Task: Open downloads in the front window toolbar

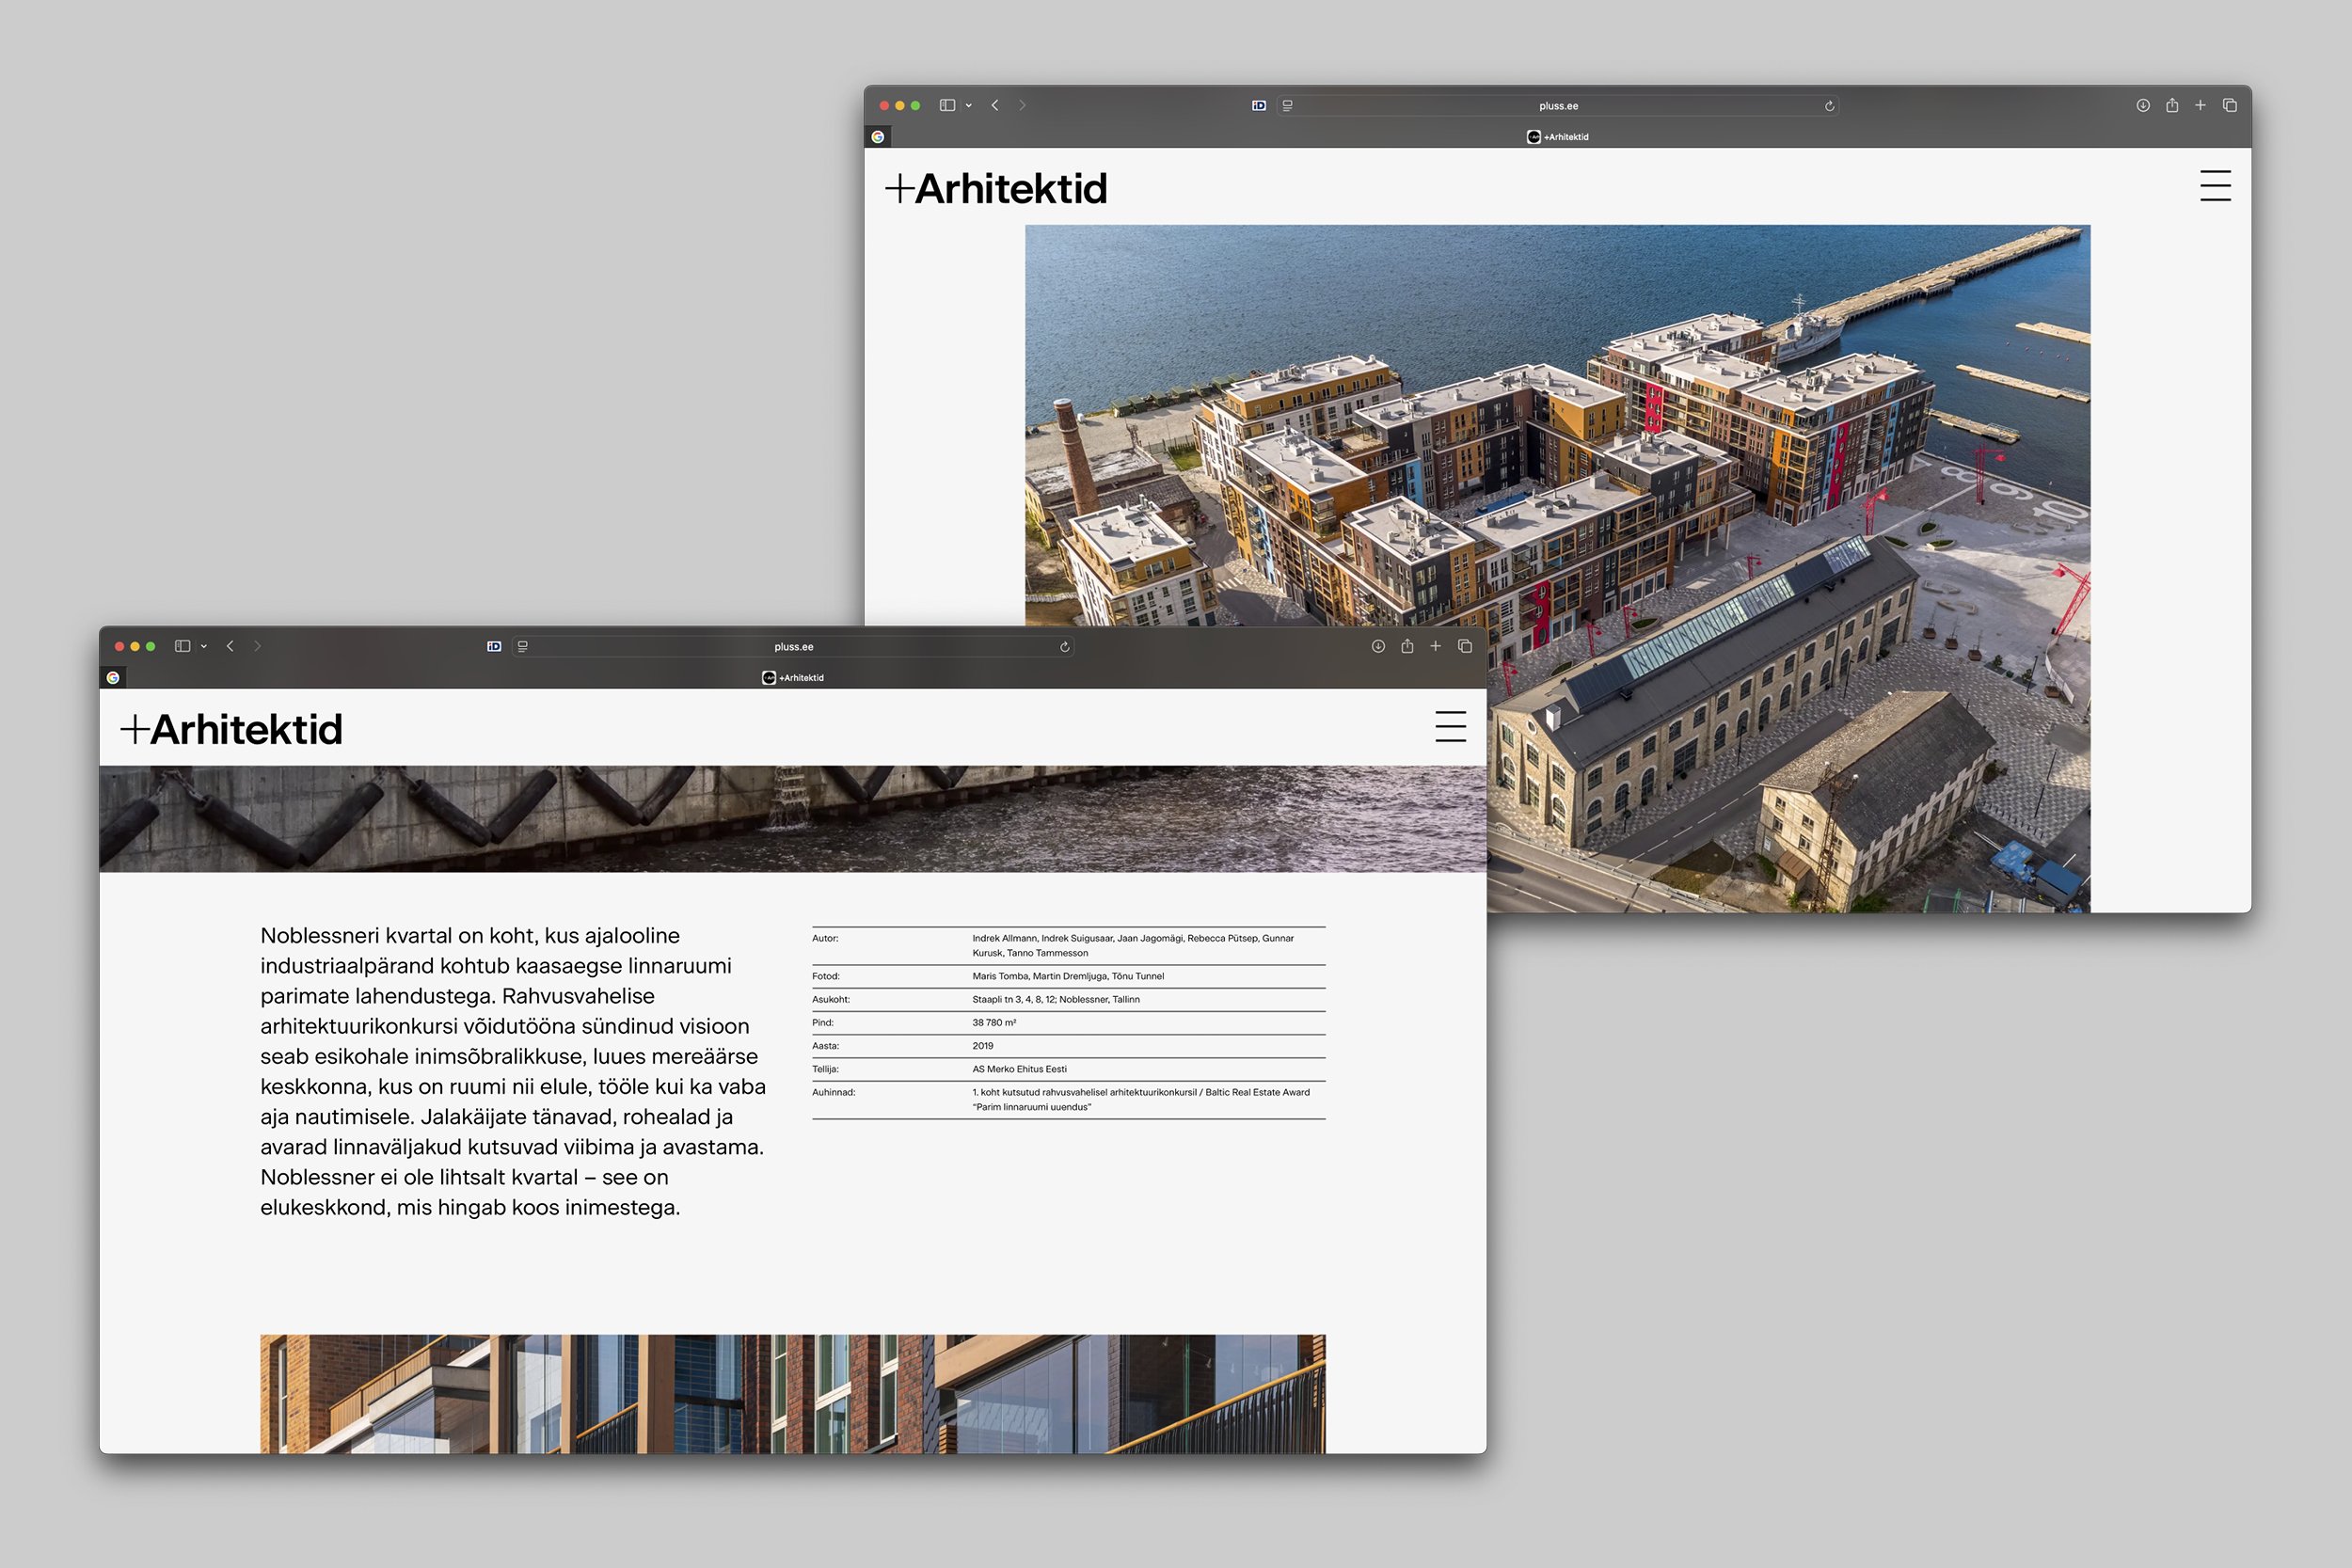Action: pos(1378,646)
